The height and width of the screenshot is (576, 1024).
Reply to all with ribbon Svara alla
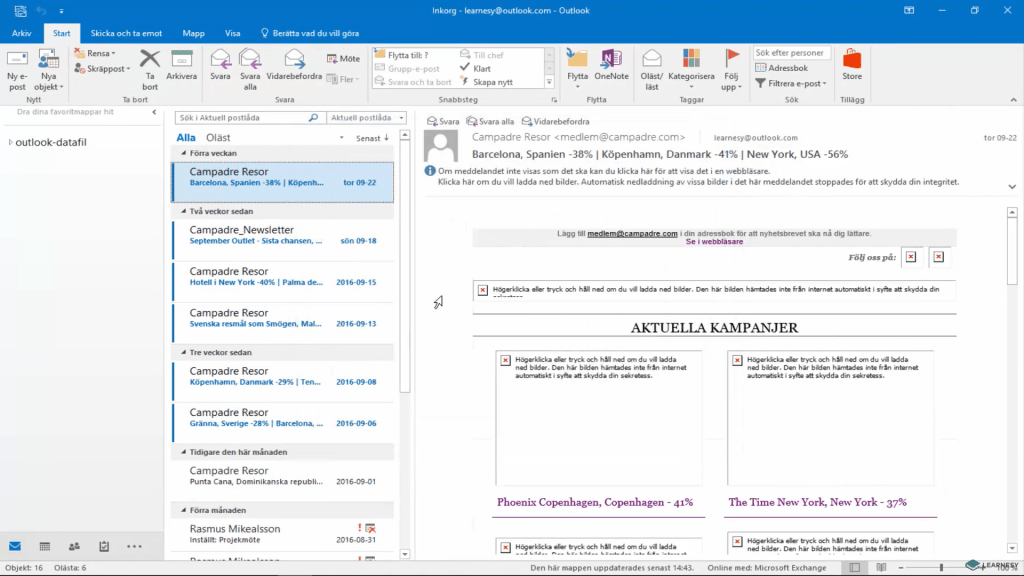pyautogui.click(x=250, y=70)
